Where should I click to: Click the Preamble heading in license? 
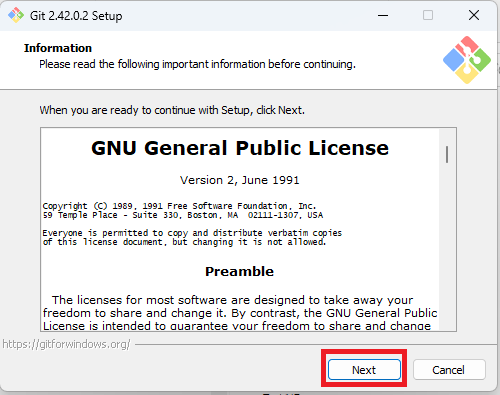[x=239, y=271]
